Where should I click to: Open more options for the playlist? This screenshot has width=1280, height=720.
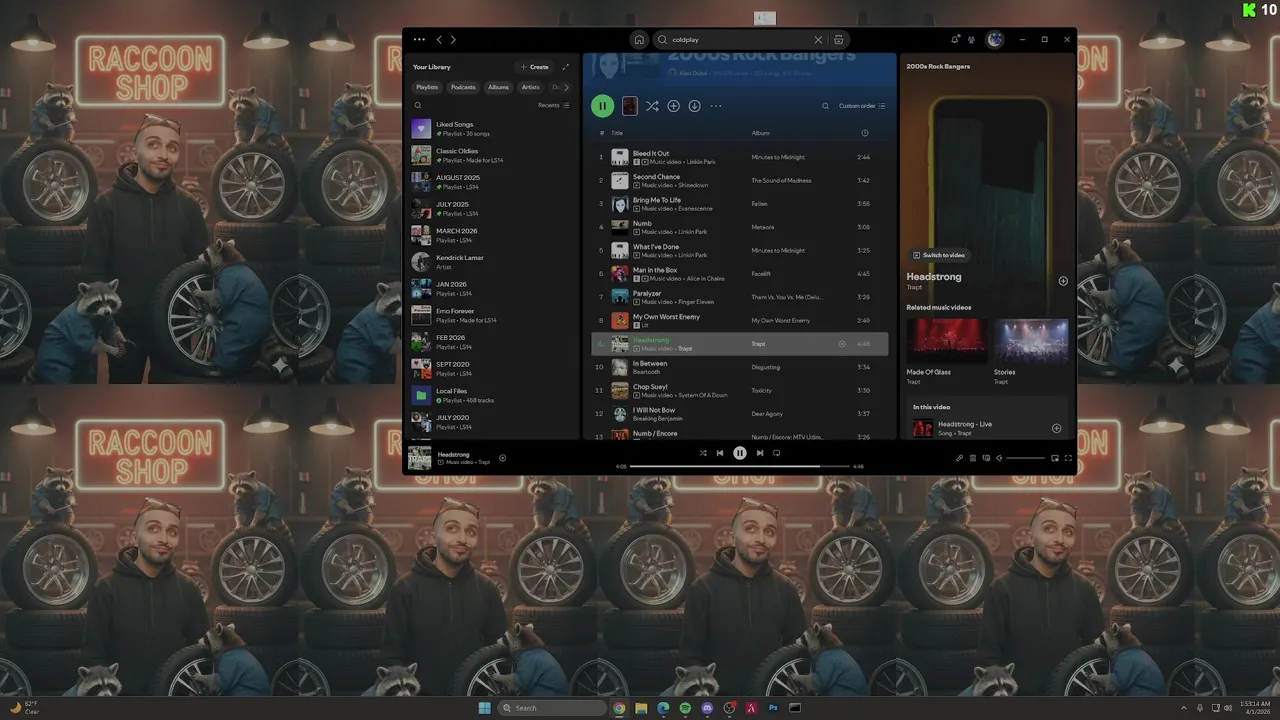pyautogui.click(x=716, y=106)
